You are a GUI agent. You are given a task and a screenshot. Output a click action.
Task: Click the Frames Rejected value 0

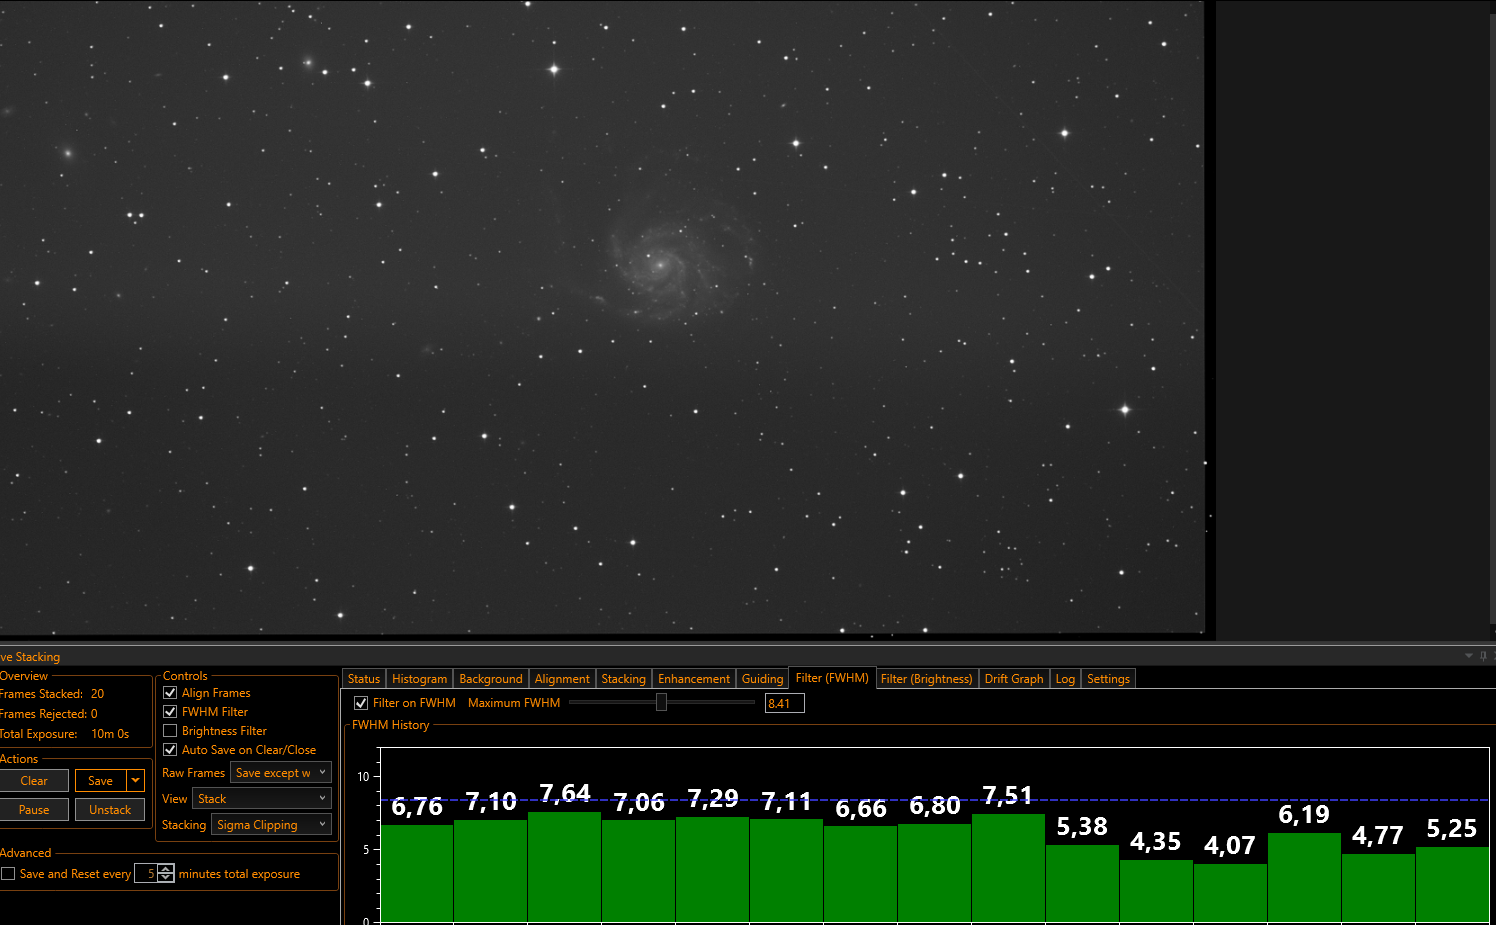tap(94, 713)
